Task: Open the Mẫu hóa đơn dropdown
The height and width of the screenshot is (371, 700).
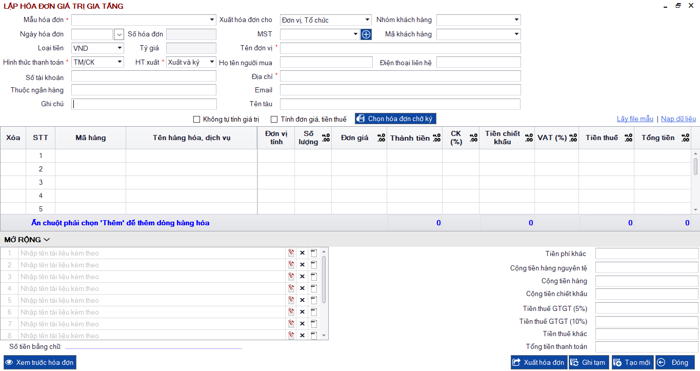Action: click(x=212, y=20)
